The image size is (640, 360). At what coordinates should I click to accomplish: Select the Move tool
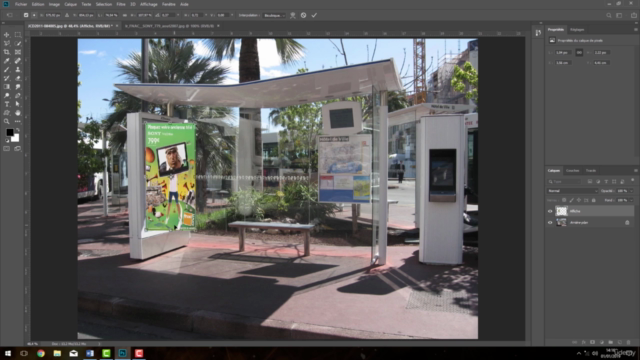(7, 35)
